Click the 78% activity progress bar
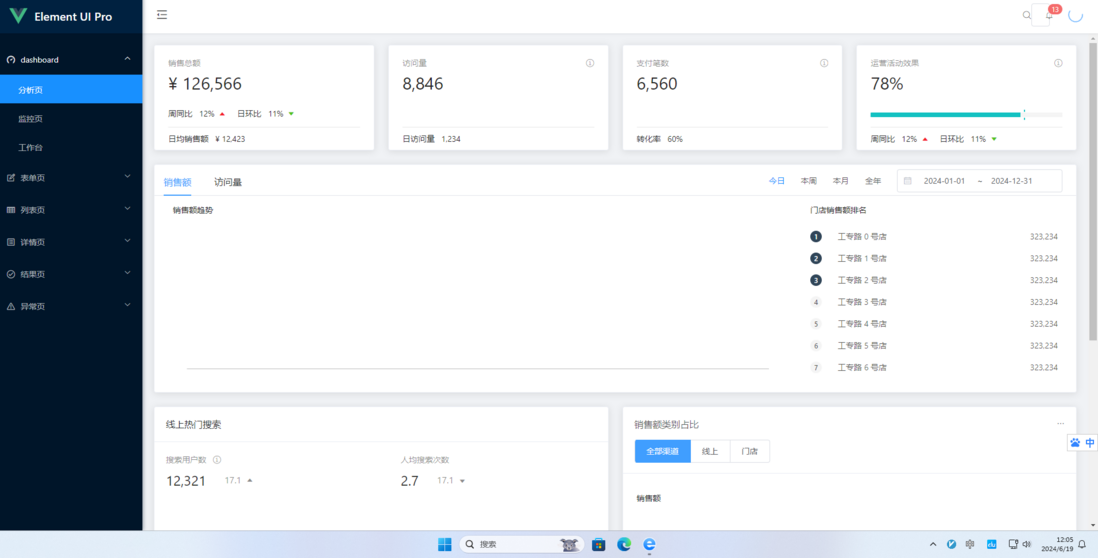The image size is (1098, 558). pos(966,115)
